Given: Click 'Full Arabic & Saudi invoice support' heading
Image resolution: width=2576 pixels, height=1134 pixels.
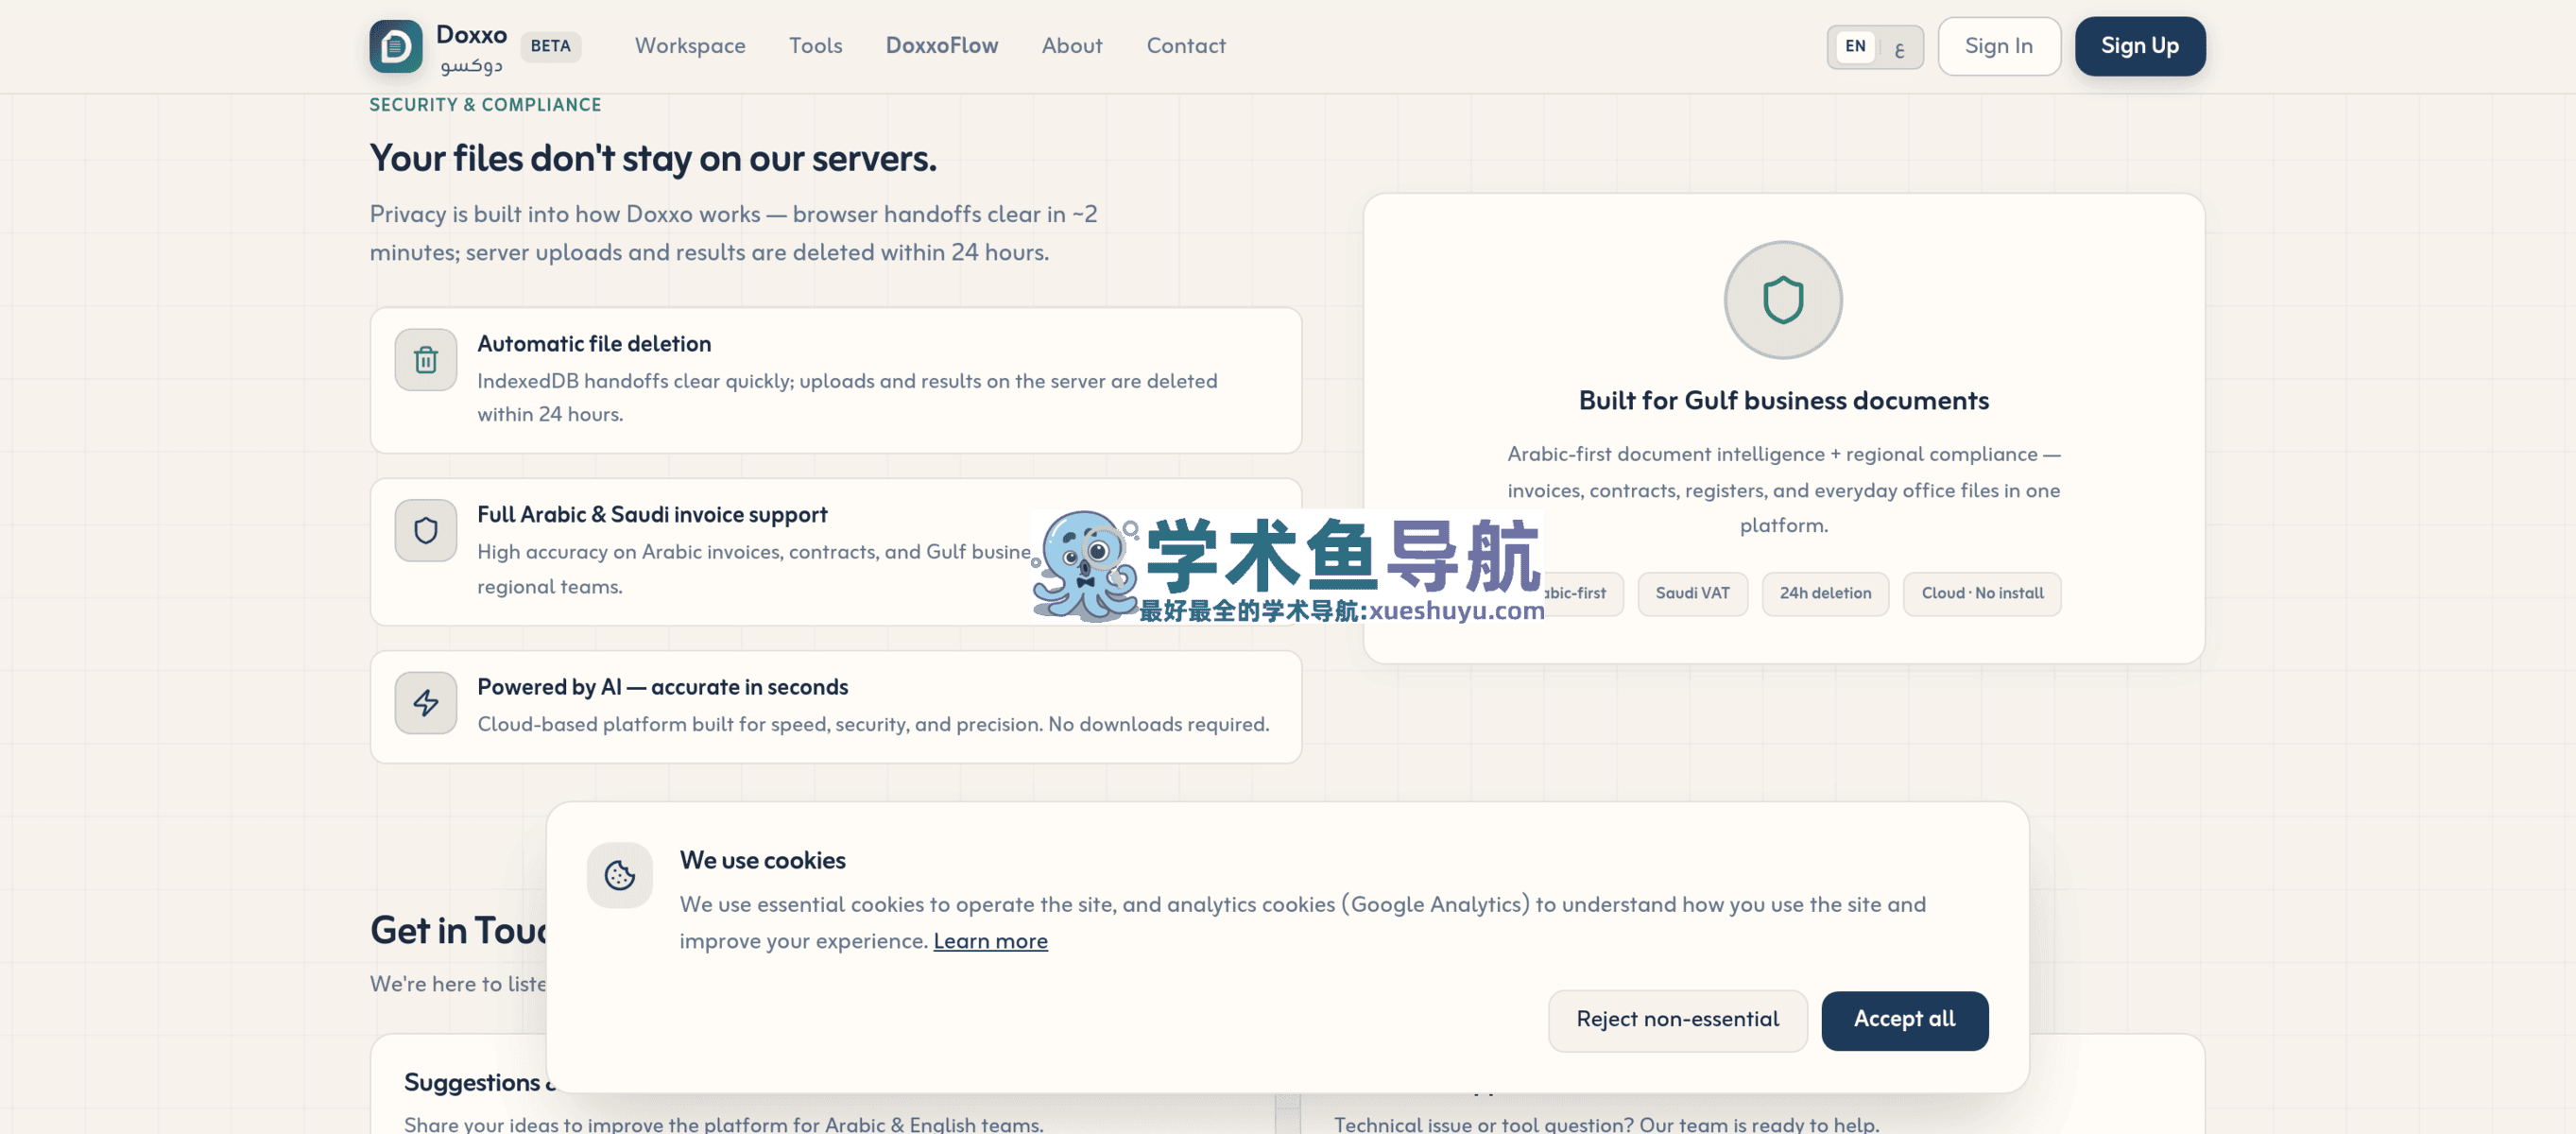Looking at the screenshot, I should pos(652,515).
